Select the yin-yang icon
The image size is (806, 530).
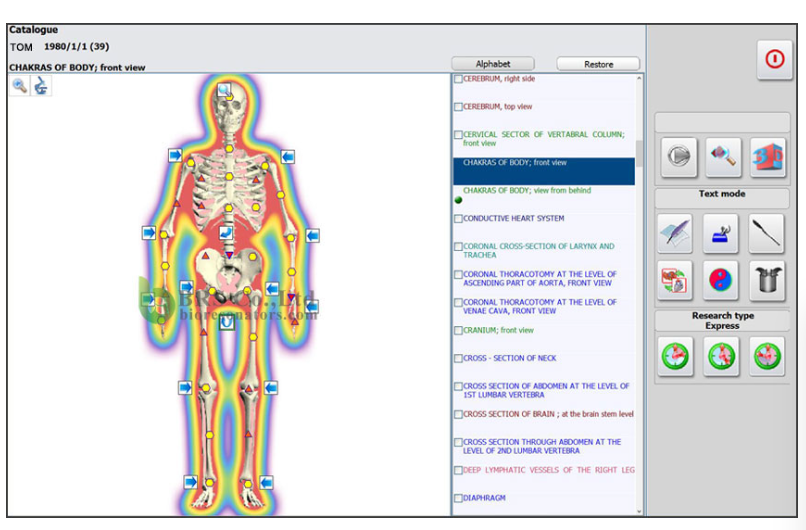[721, 281]
